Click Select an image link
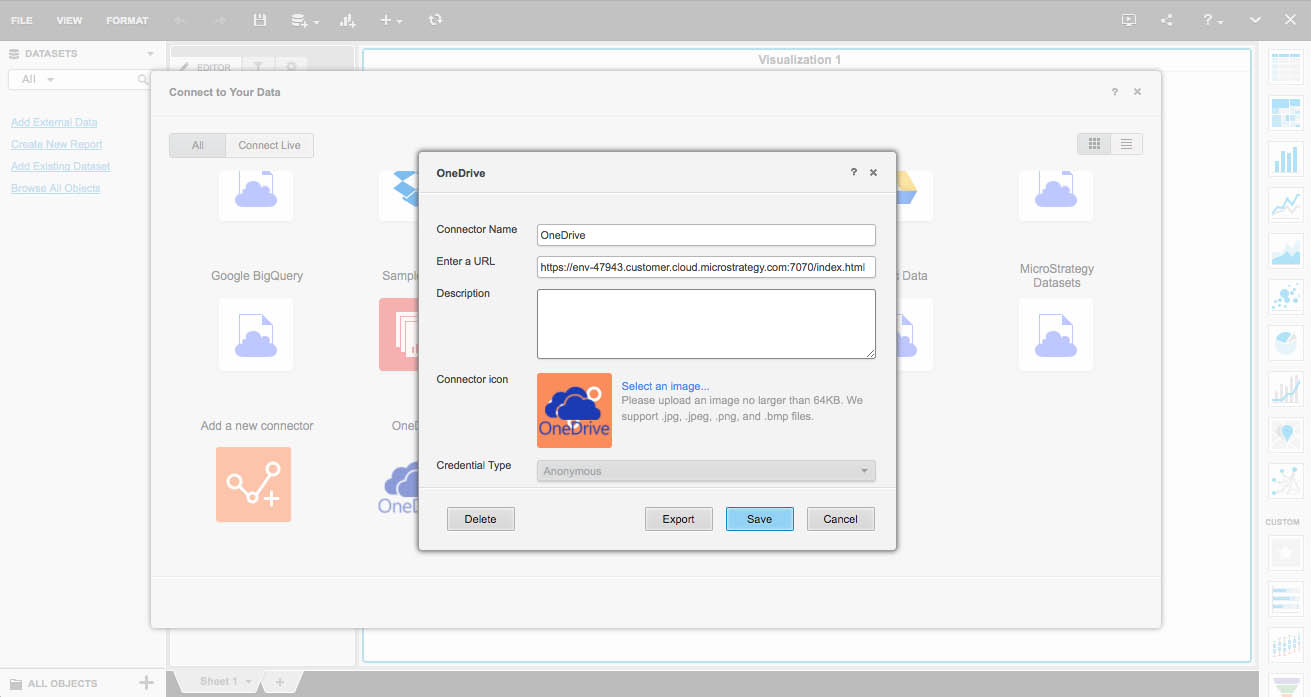1311x697 pixels. pyautogui.click(x=665, y=386)
